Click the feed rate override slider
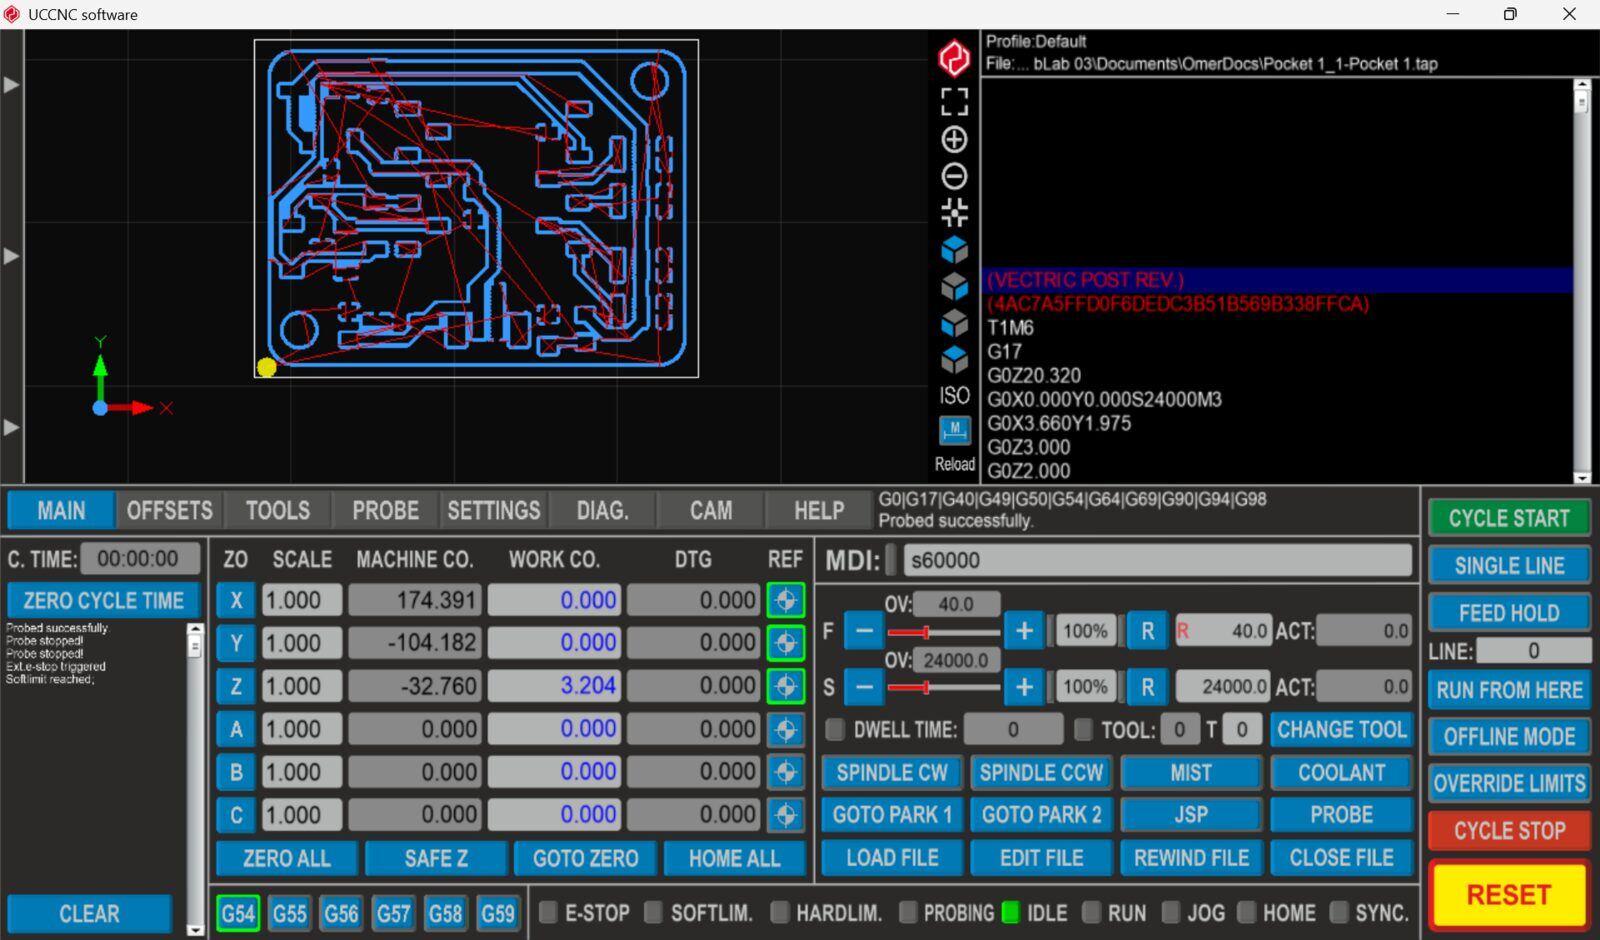1600x940 pixels. 944,631
